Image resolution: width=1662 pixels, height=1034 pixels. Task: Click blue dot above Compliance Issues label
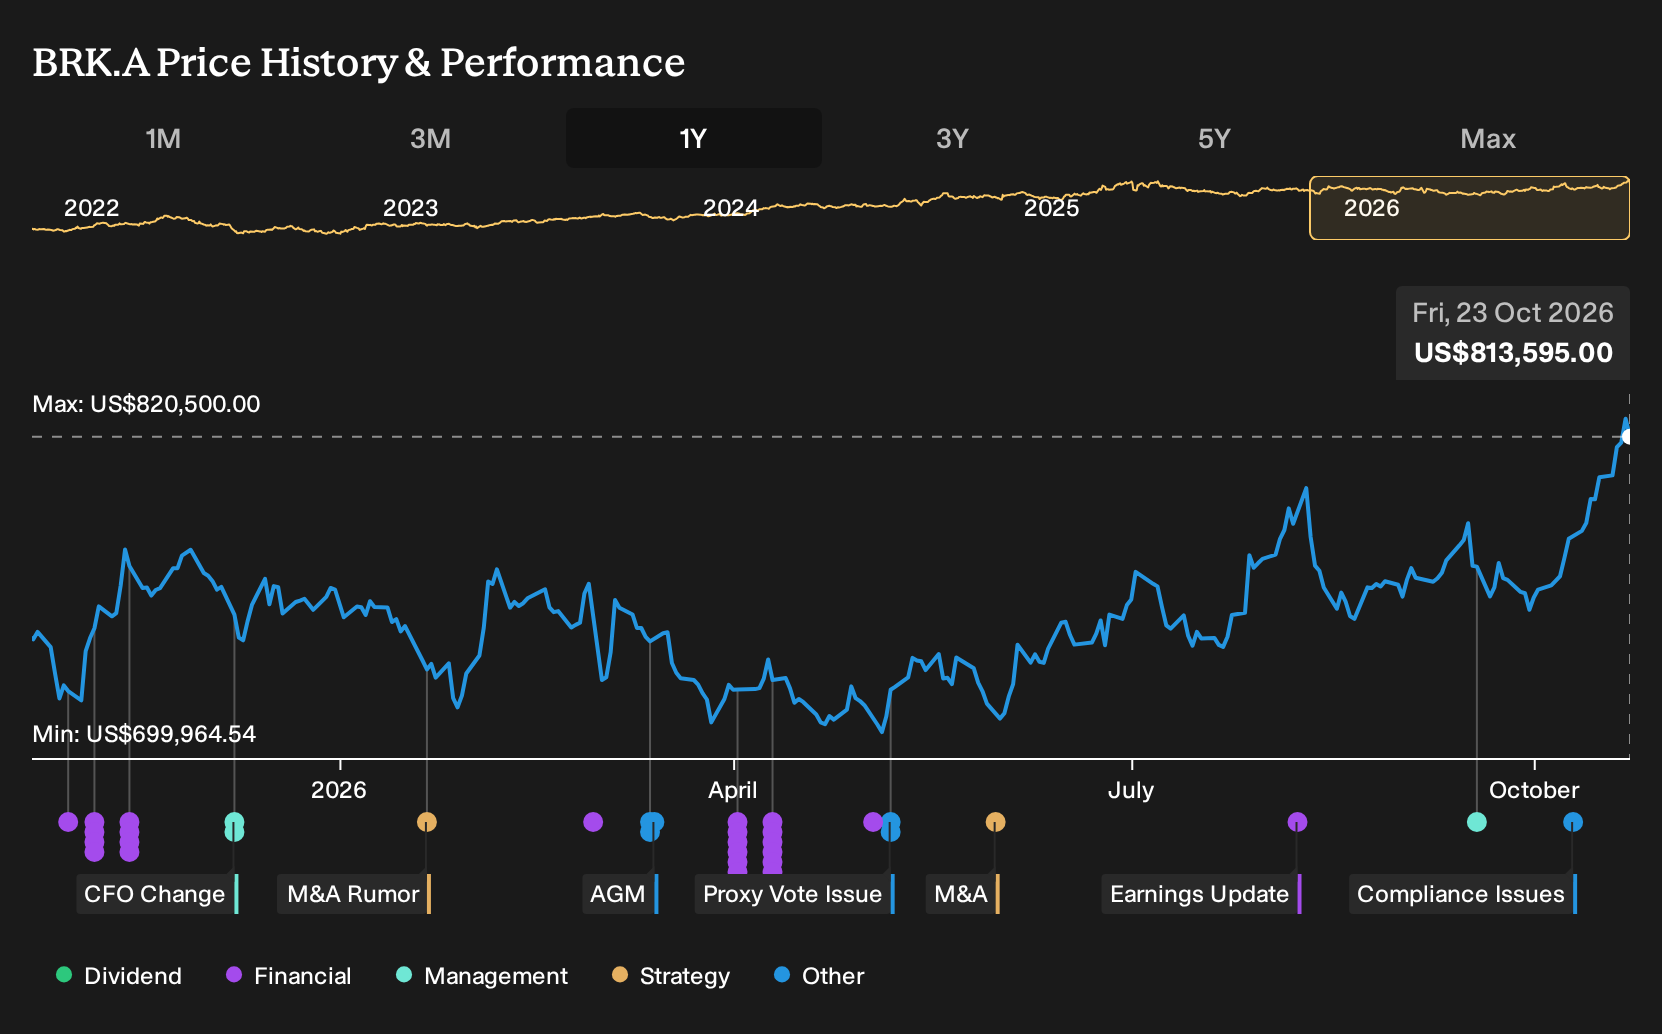[1573, 822]
